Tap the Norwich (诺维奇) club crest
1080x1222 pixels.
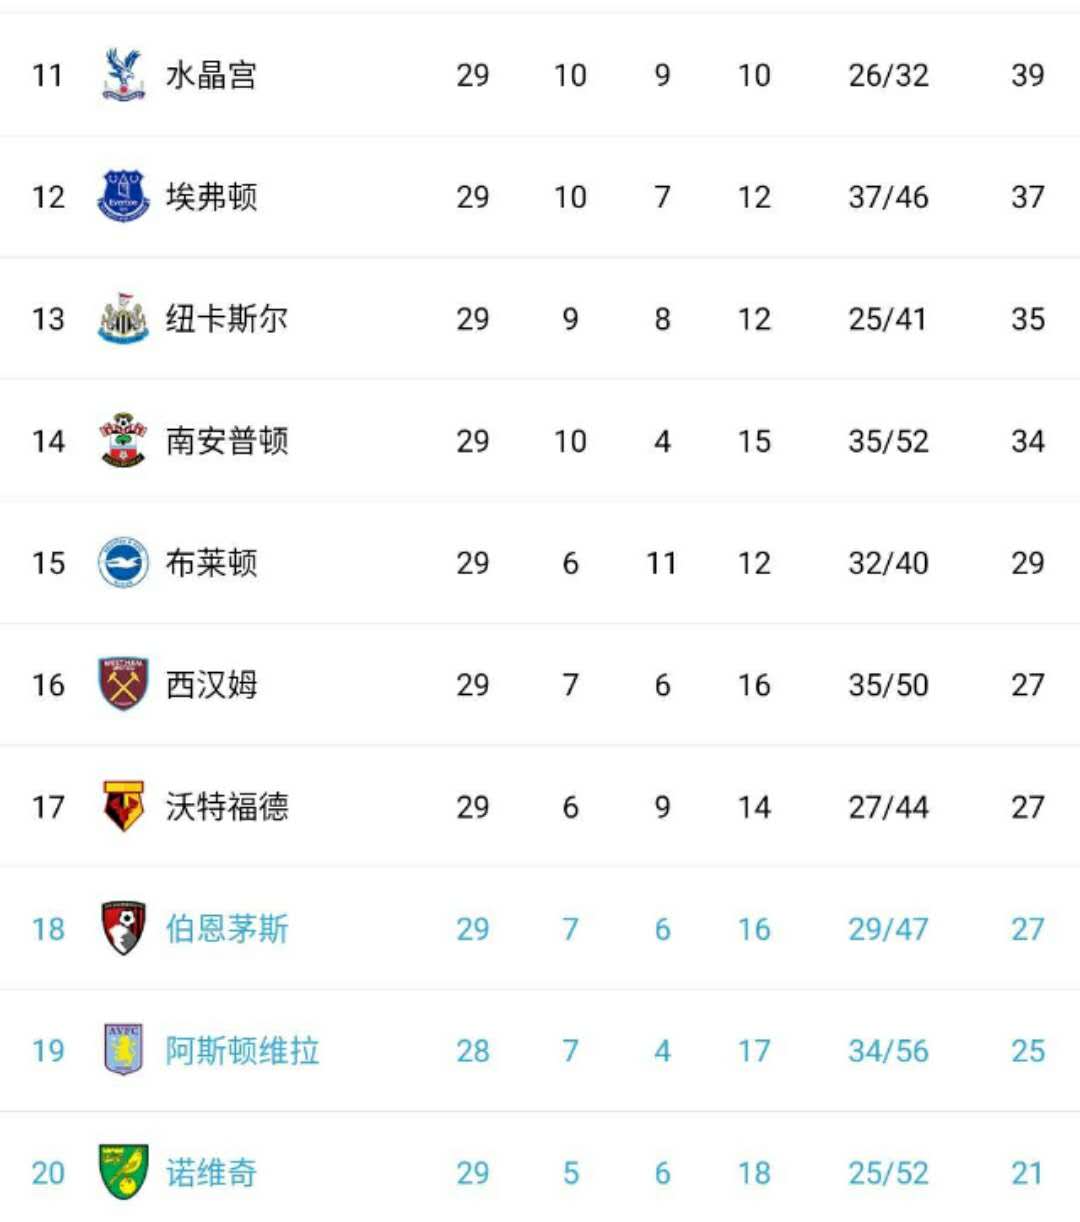click(123, 1172)
